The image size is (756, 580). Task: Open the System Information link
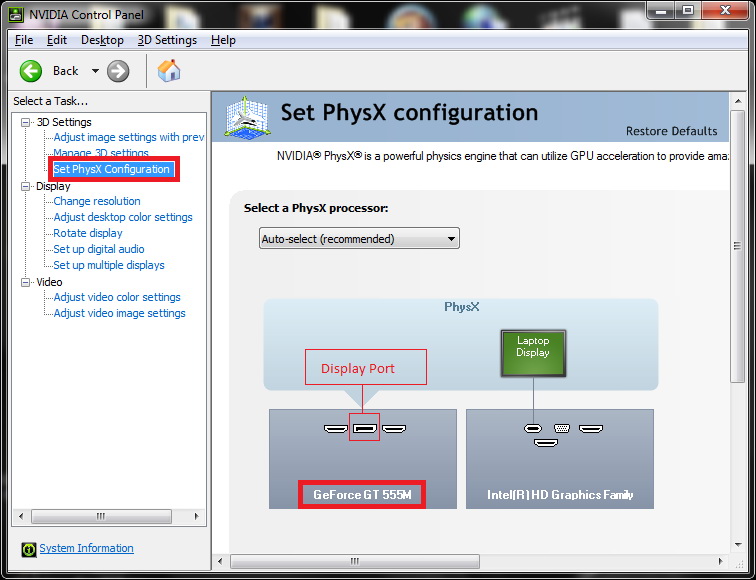[86, 548]
